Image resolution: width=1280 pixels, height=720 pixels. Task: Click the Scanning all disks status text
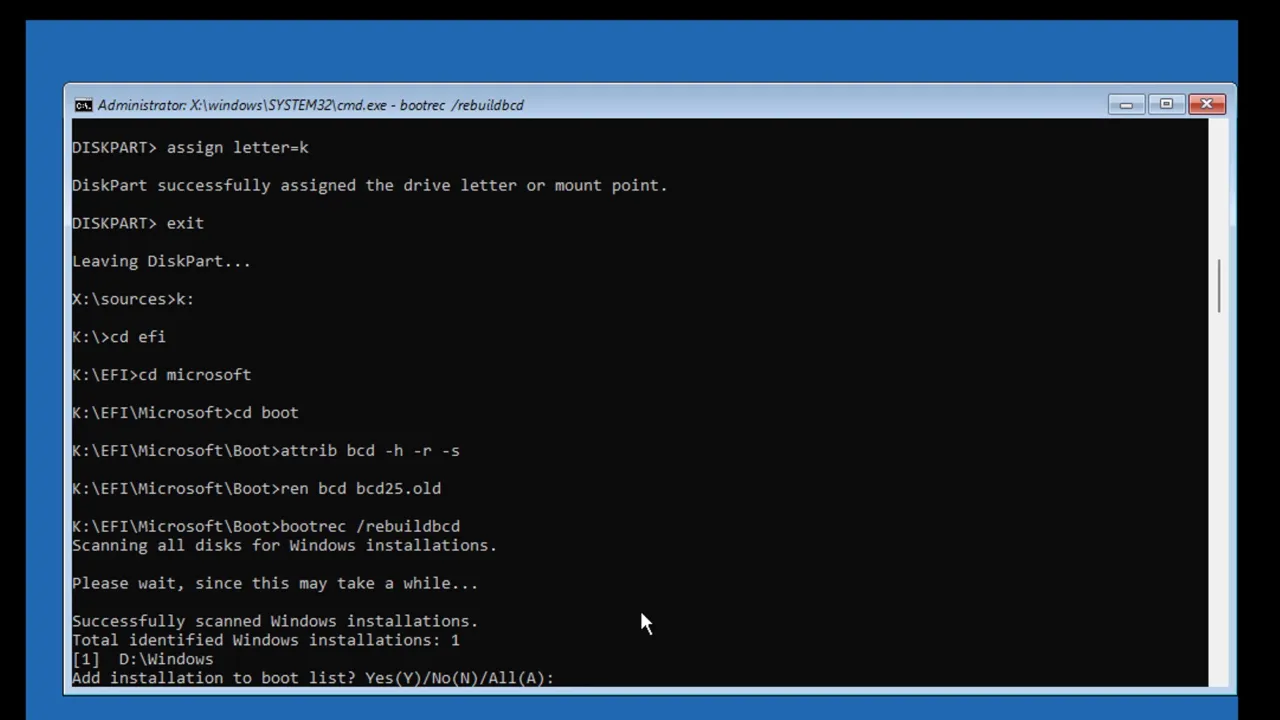(x=285, y=545)
